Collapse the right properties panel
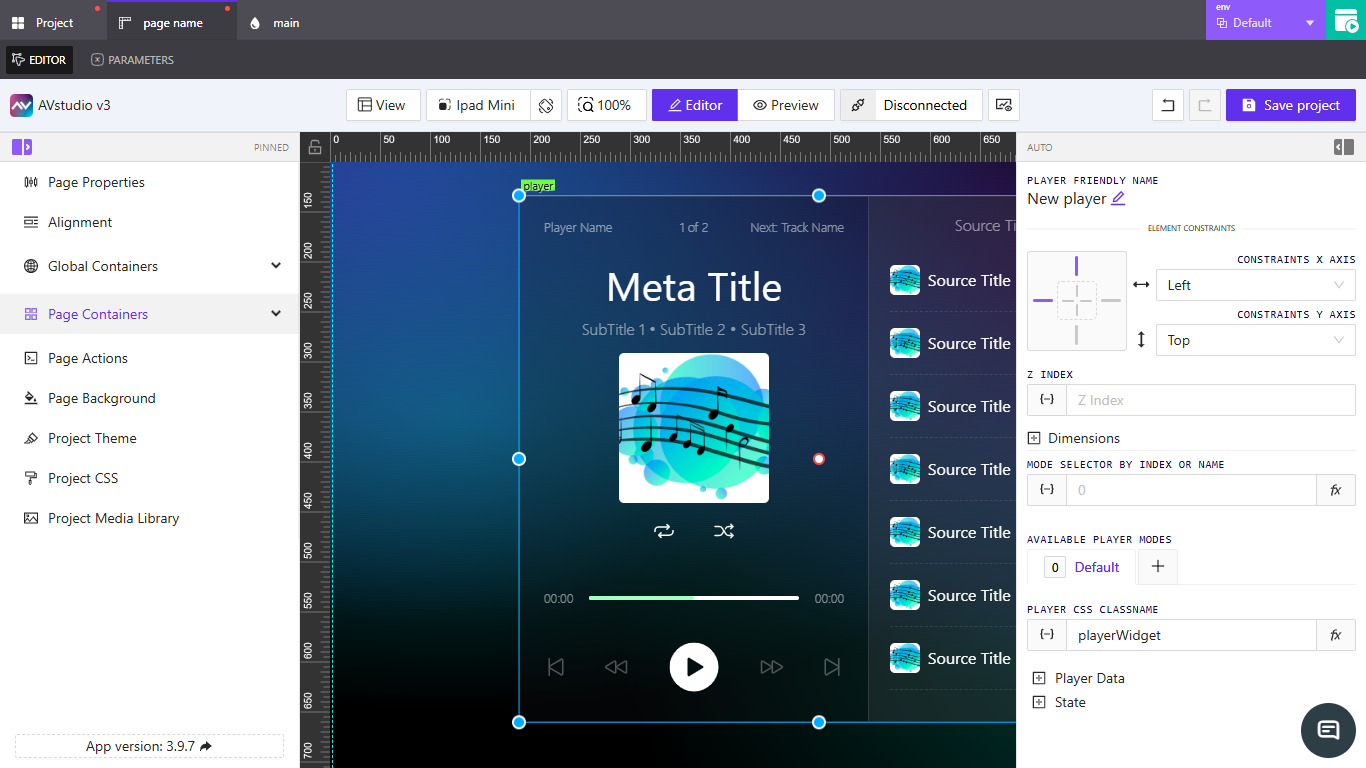 (x=1344, y=147)
